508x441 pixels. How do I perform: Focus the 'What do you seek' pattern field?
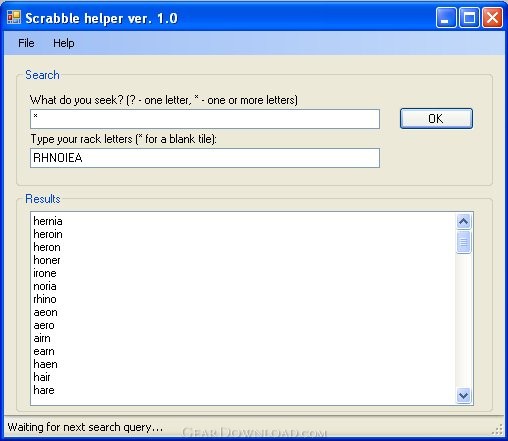point(205,119)
